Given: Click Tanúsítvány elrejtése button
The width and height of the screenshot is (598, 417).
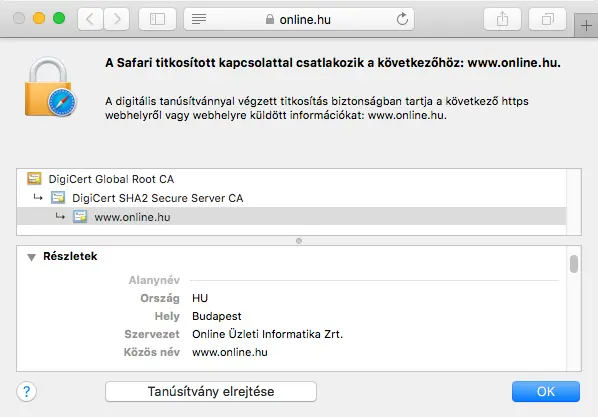Looking at the screenshot, I should point(211,391).
